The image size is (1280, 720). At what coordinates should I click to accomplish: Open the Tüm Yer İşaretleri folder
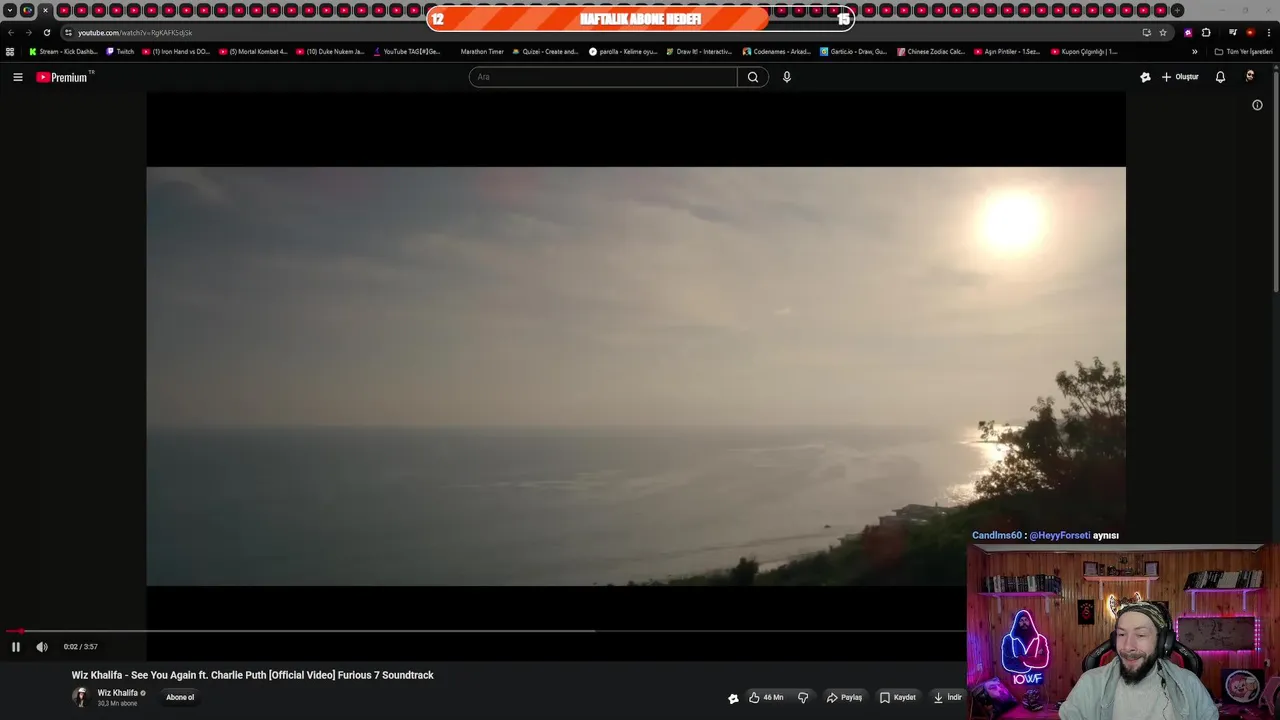click(x=1243, y=52)
